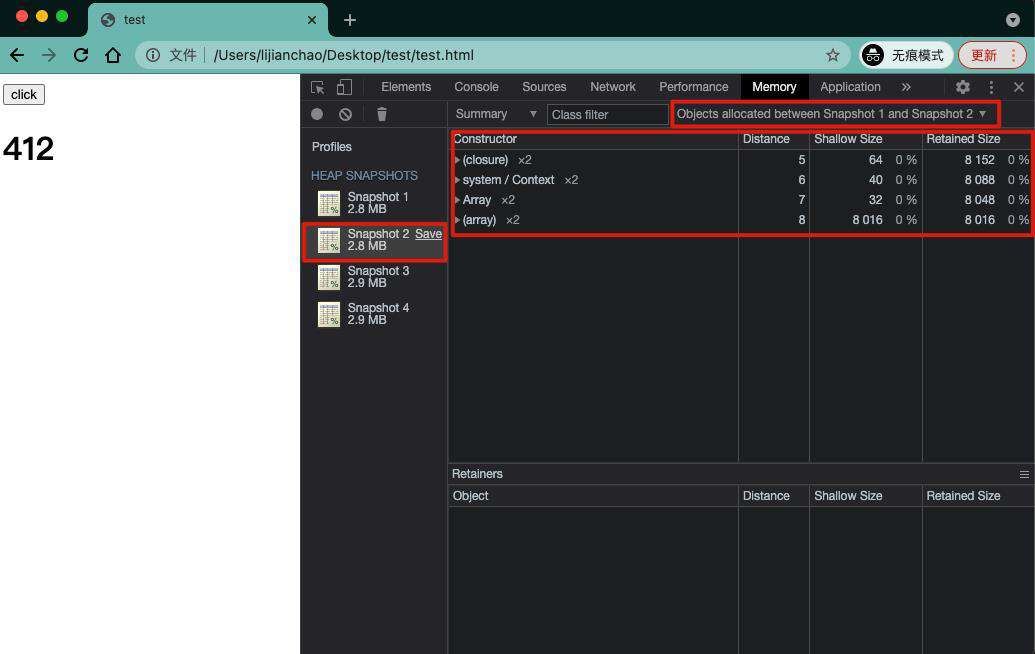Click the browser forward arrow
This screenshot has width=1035, height=654.
coord(49,55)
